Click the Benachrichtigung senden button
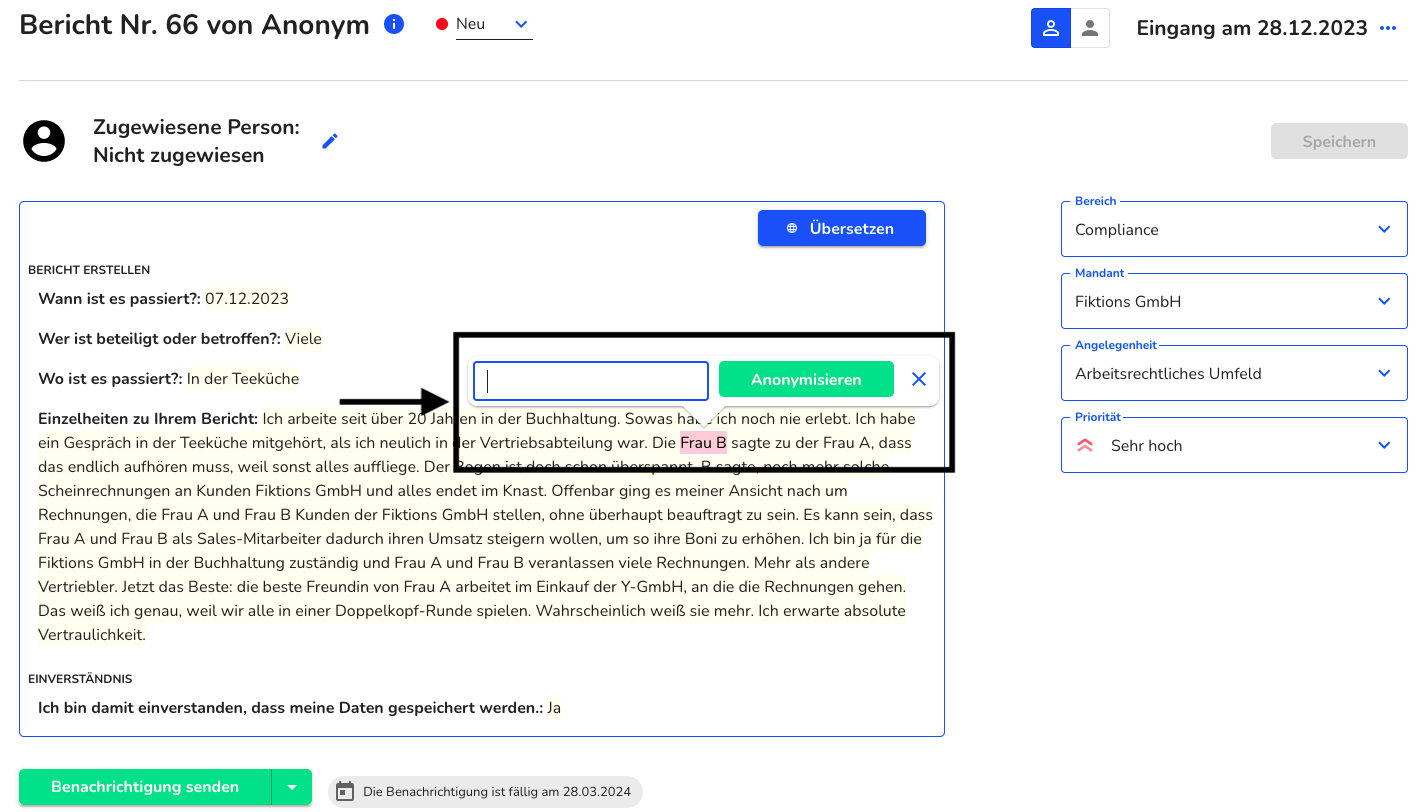 point(145,787)
